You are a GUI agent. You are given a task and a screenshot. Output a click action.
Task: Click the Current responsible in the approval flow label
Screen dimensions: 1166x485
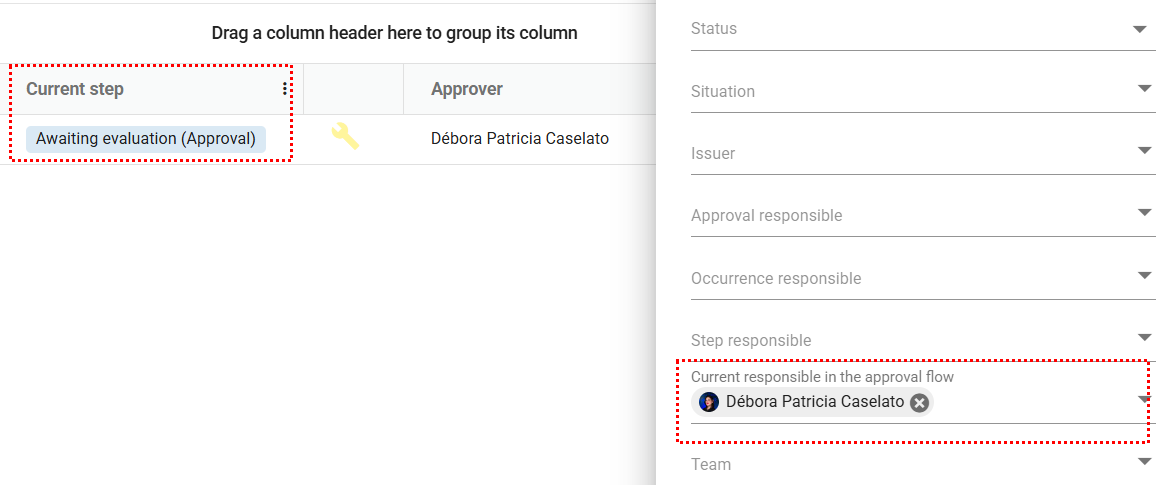click(x=822, y=377)
